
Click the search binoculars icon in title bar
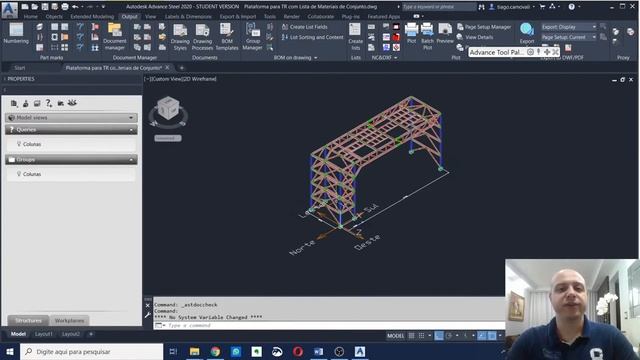[x=482, y=7]
